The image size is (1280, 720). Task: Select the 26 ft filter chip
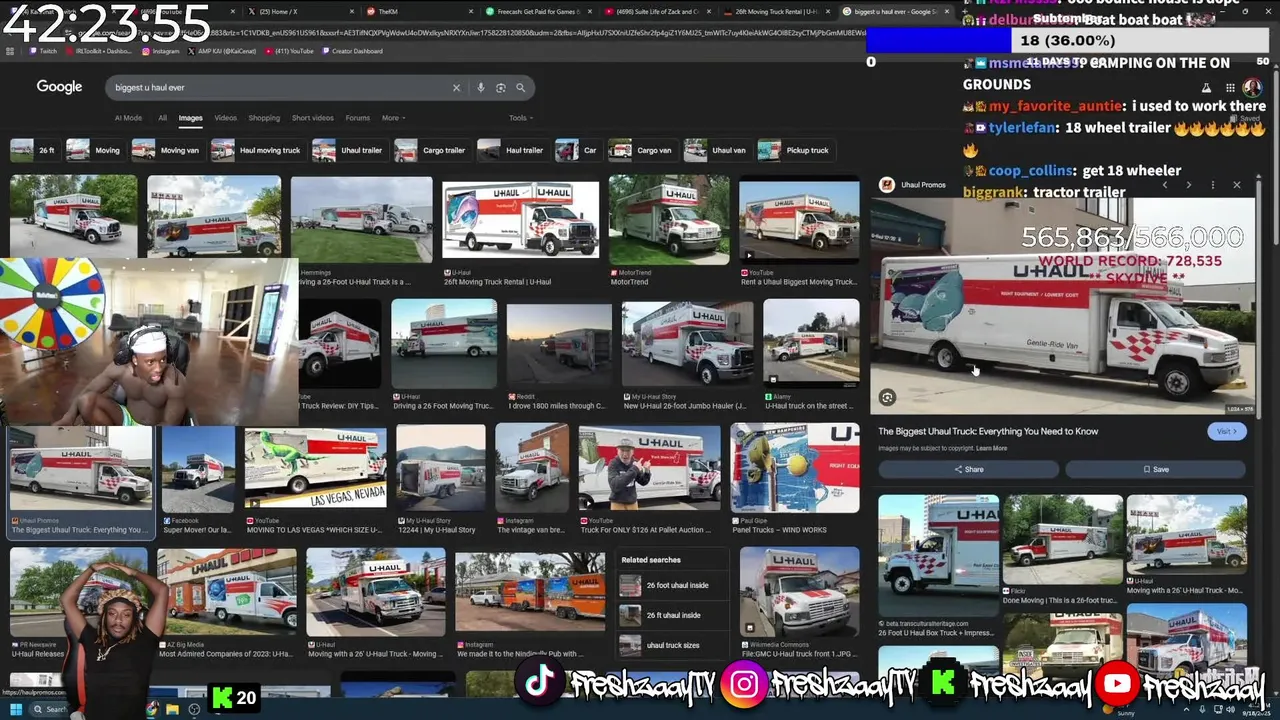pyautogui.click(x=35, y=150)
